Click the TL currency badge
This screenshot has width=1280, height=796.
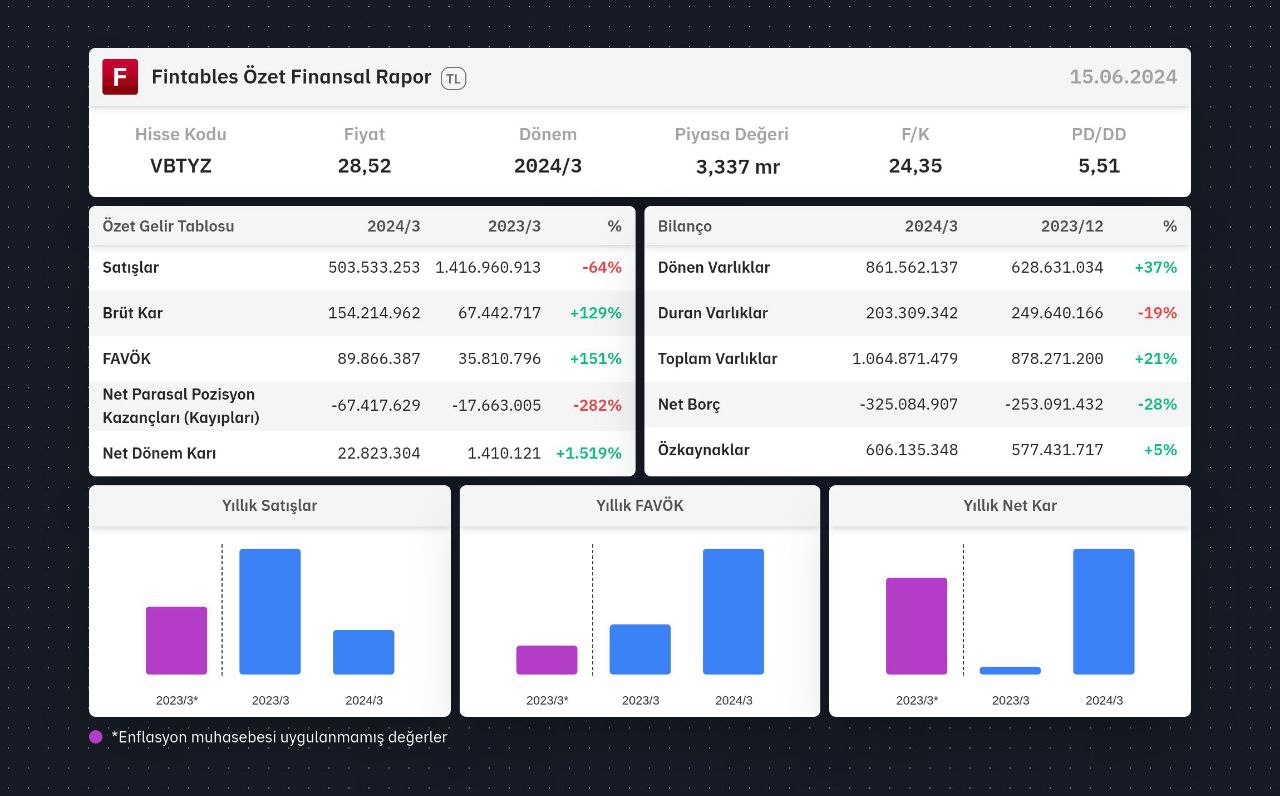point(453,78)
